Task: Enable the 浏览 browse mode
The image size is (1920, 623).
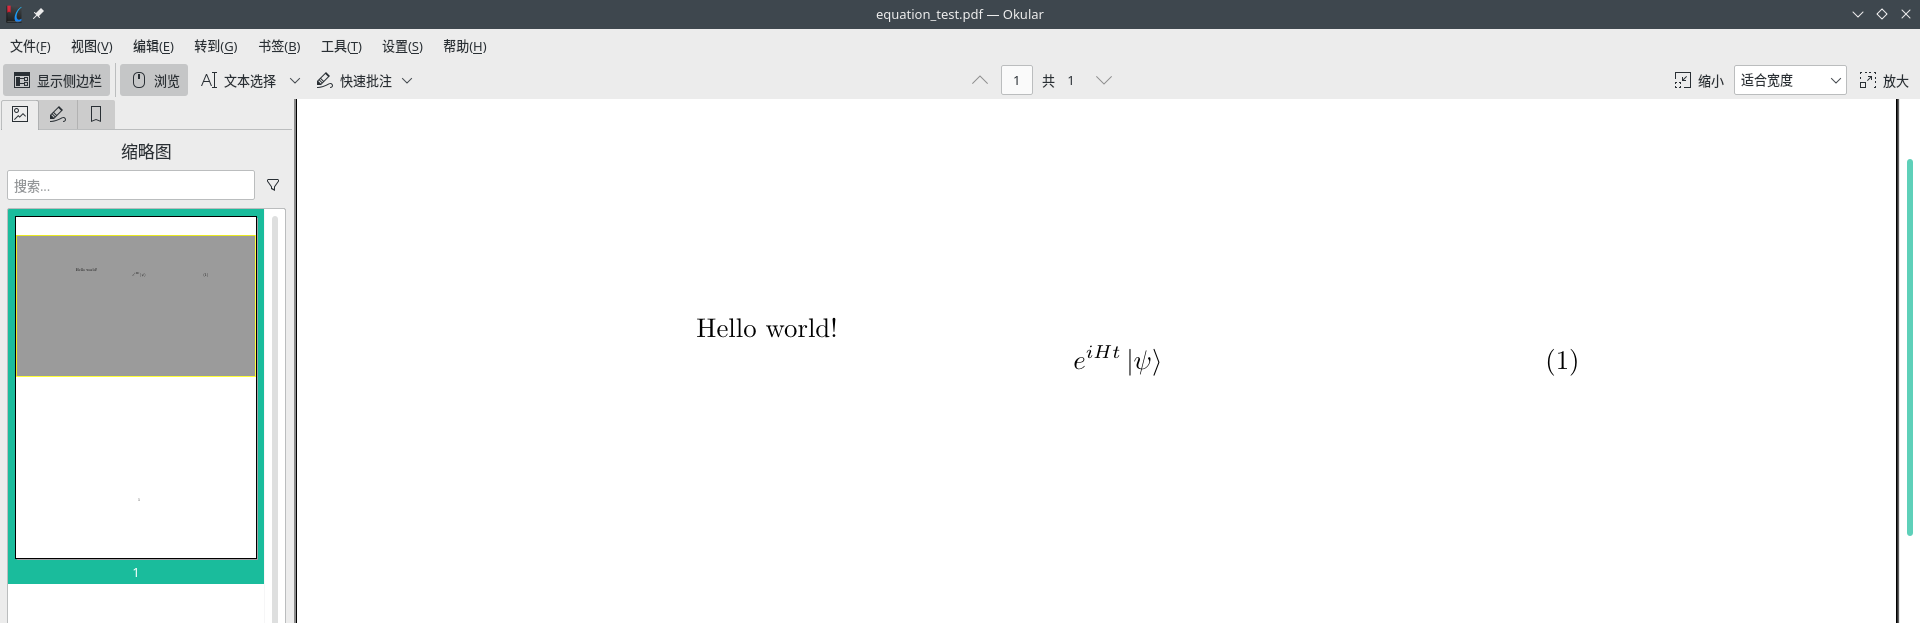Action: tap(155, 81)
